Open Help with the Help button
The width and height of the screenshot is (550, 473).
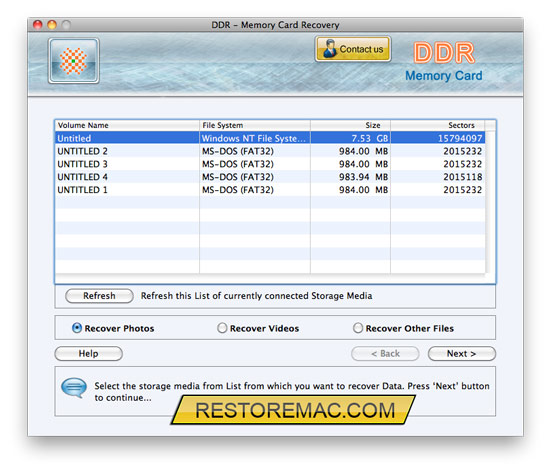pyautogui.click(x=88, y=353)
